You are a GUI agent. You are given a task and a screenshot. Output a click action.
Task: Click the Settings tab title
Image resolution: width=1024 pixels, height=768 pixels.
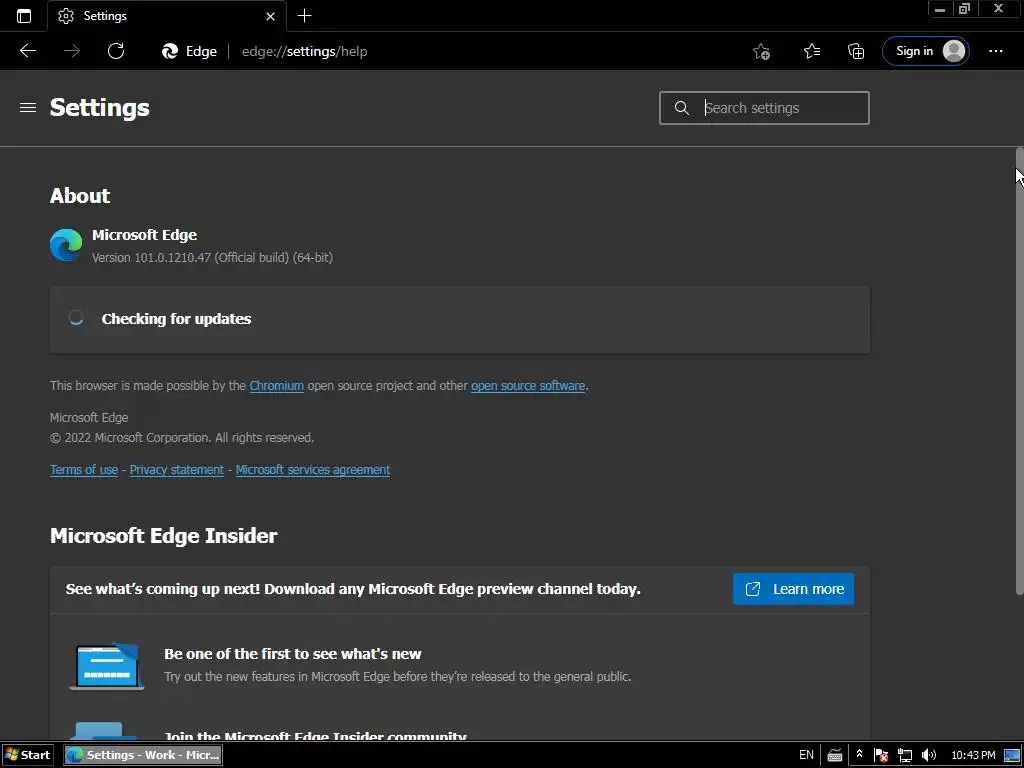coord(105,16)
